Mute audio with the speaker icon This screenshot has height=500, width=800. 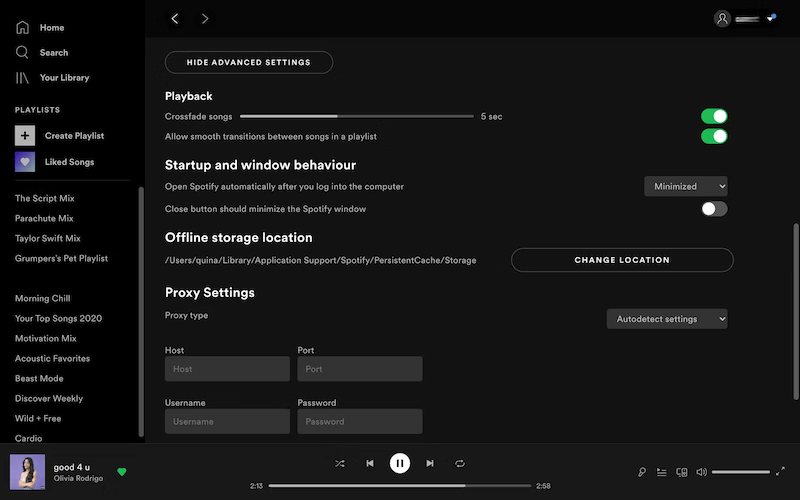click(x=701, y=472)
